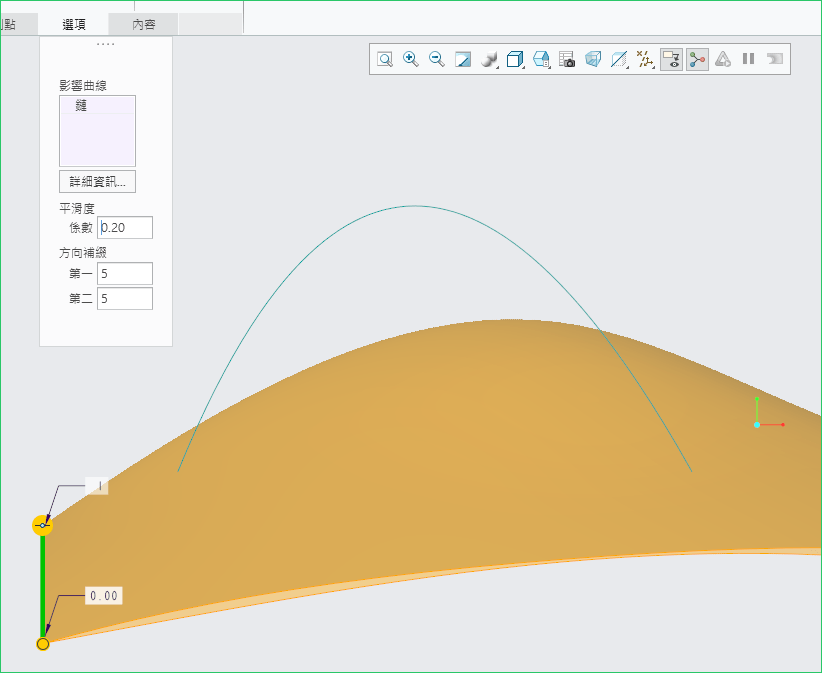
Task: Click the 0.00 dimension label on model
Action: [103, 596]
